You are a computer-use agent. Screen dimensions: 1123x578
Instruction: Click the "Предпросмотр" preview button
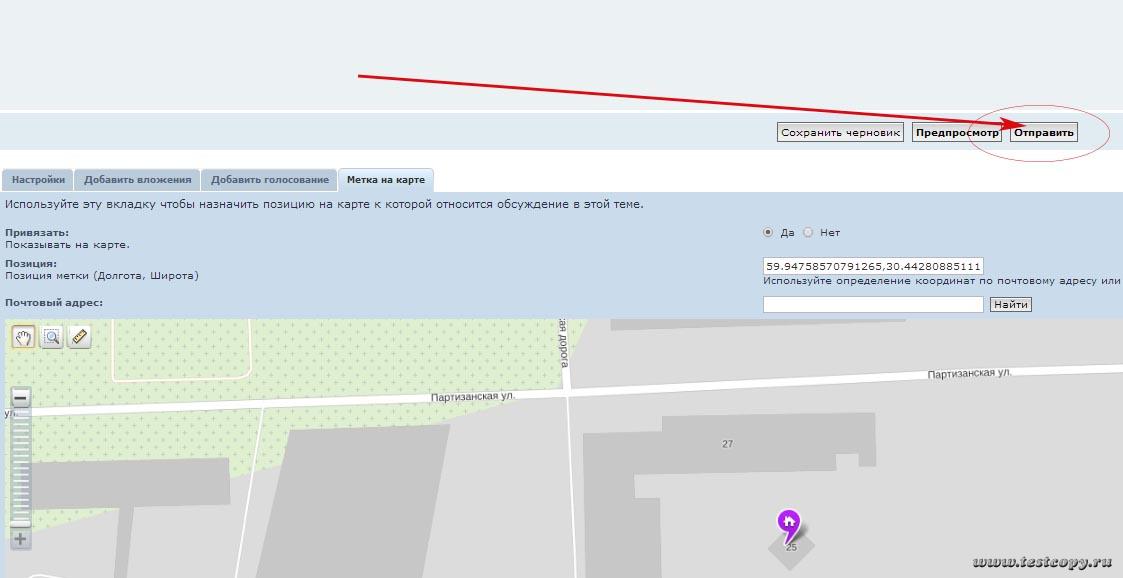[x=957, y=132]
